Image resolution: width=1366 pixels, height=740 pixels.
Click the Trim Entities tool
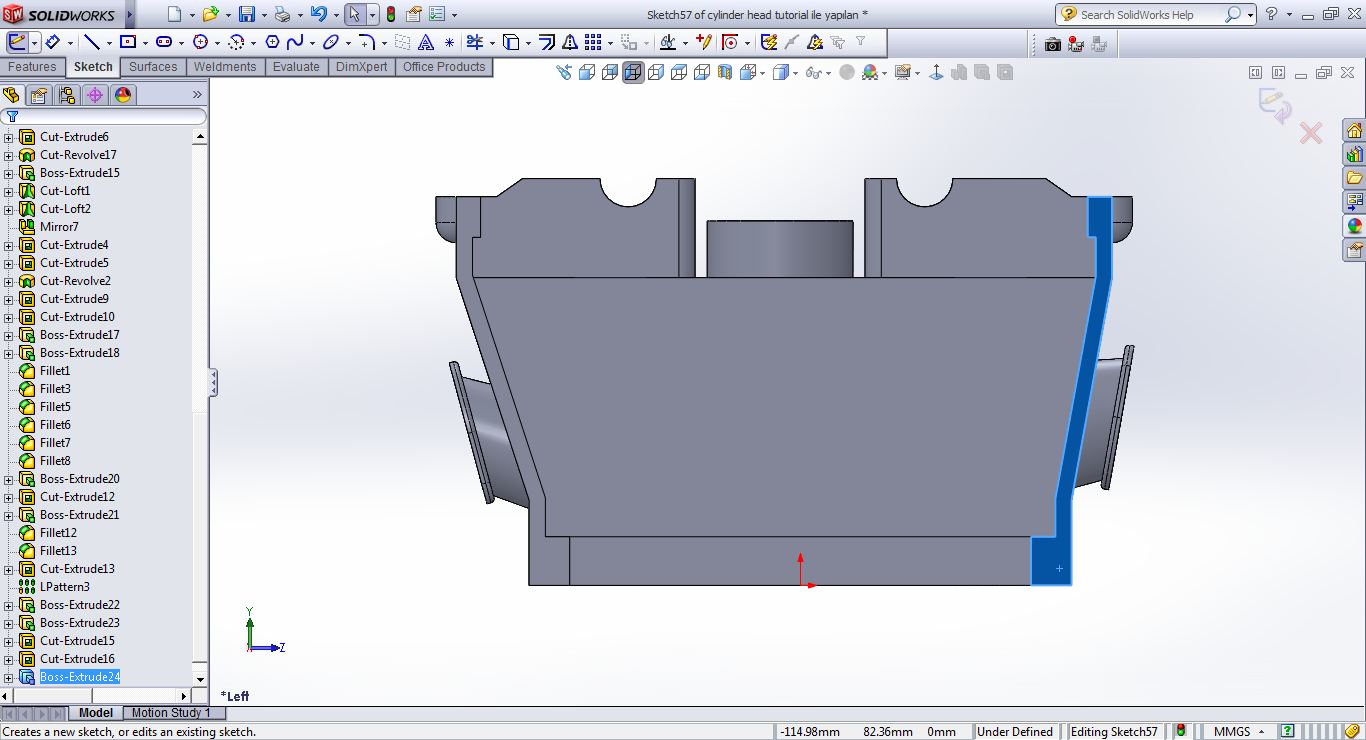474,42
